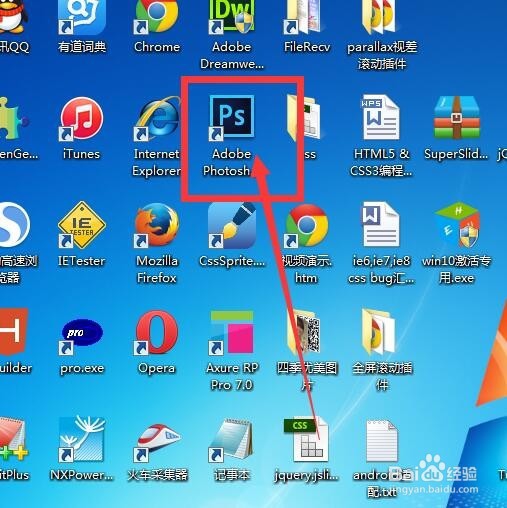Click the "FileRecv" label text
Screen dimensions: 507x508
click(x=307, y=47)
